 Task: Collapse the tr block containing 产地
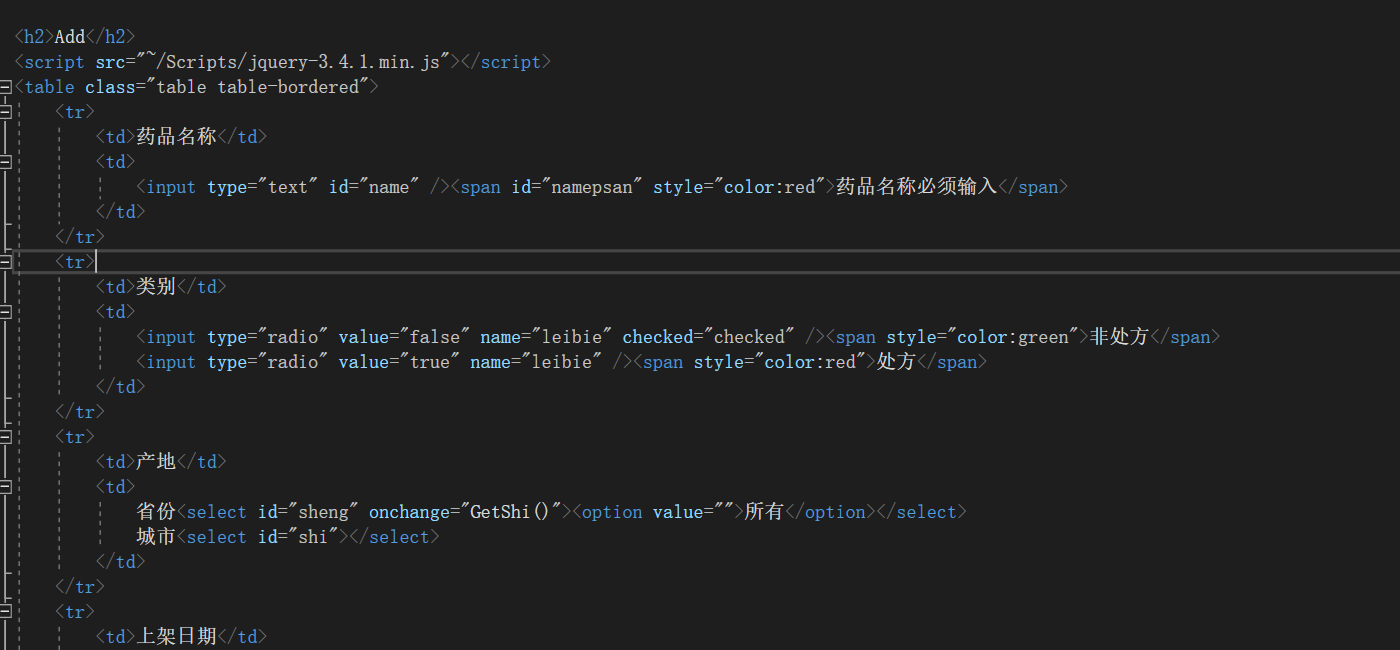(x=6, y=437)
